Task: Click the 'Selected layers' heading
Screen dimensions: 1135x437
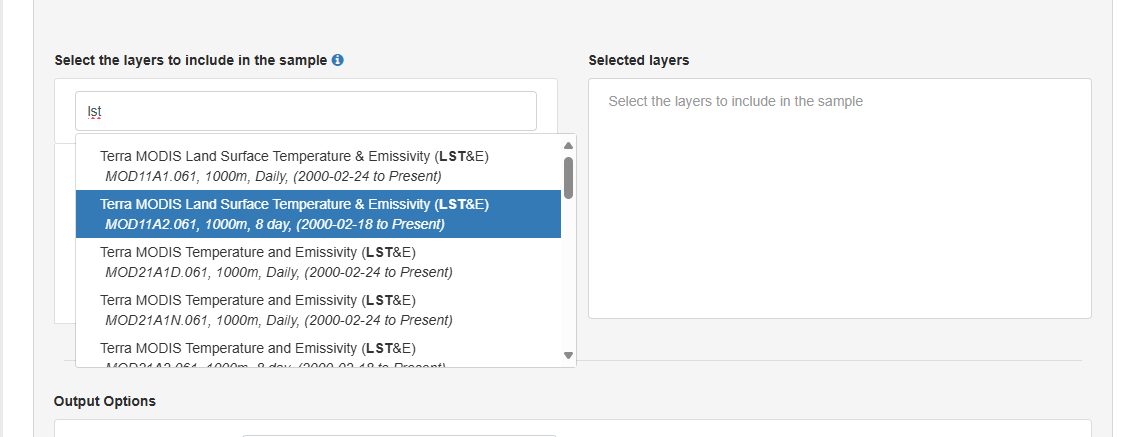Action: 638,60
